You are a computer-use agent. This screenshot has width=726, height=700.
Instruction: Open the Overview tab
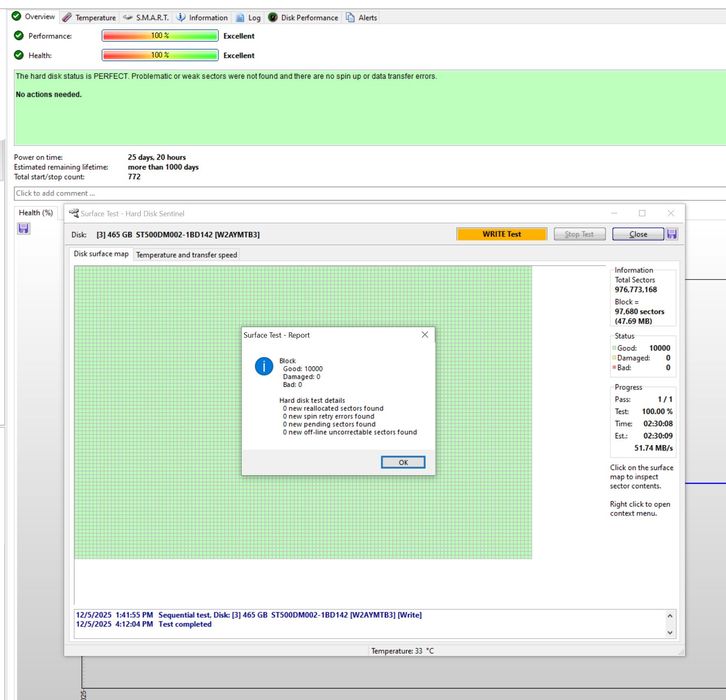(x=34, y=17)
